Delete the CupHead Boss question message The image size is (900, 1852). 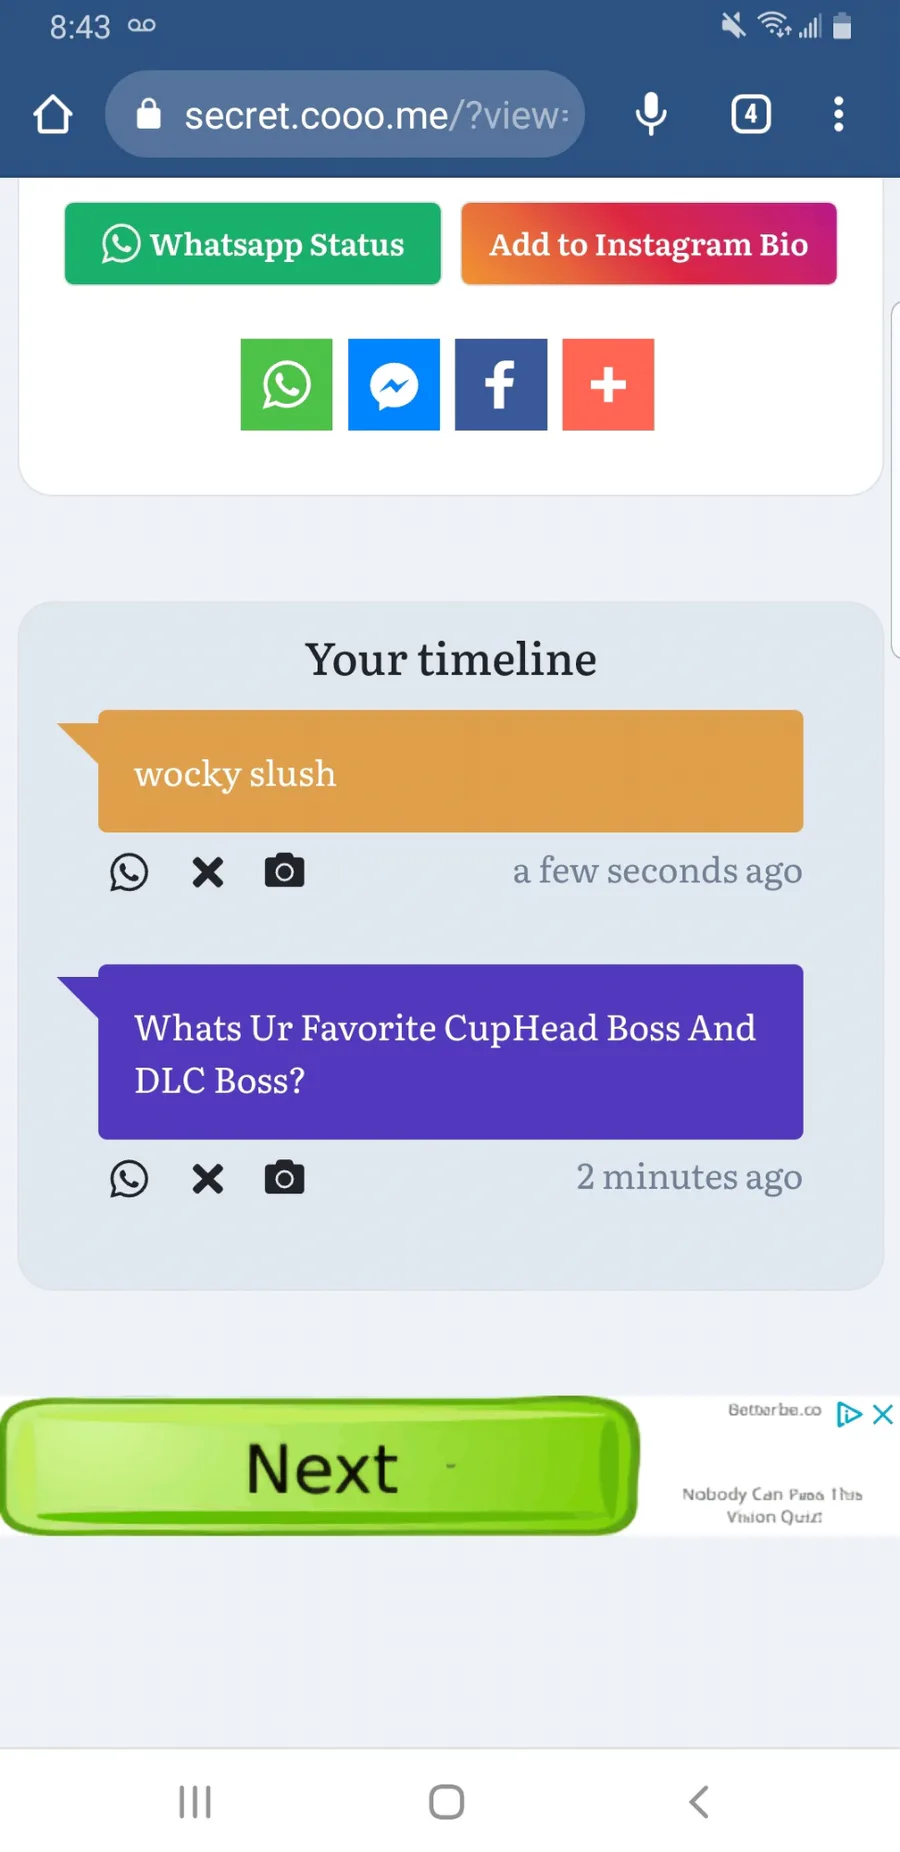(x=208, y=1179)
